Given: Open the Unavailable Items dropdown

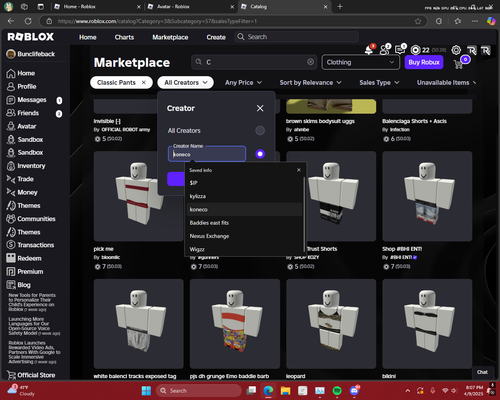Looking at the screenshot, I should click(x=446, y=82).
